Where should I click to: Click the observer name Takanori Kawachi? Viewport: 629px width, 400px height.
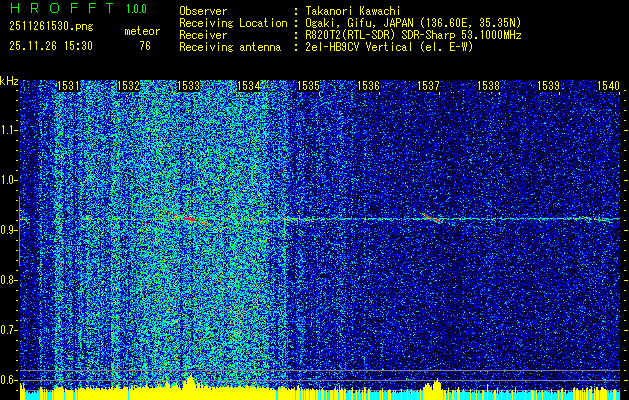(353, 11)
